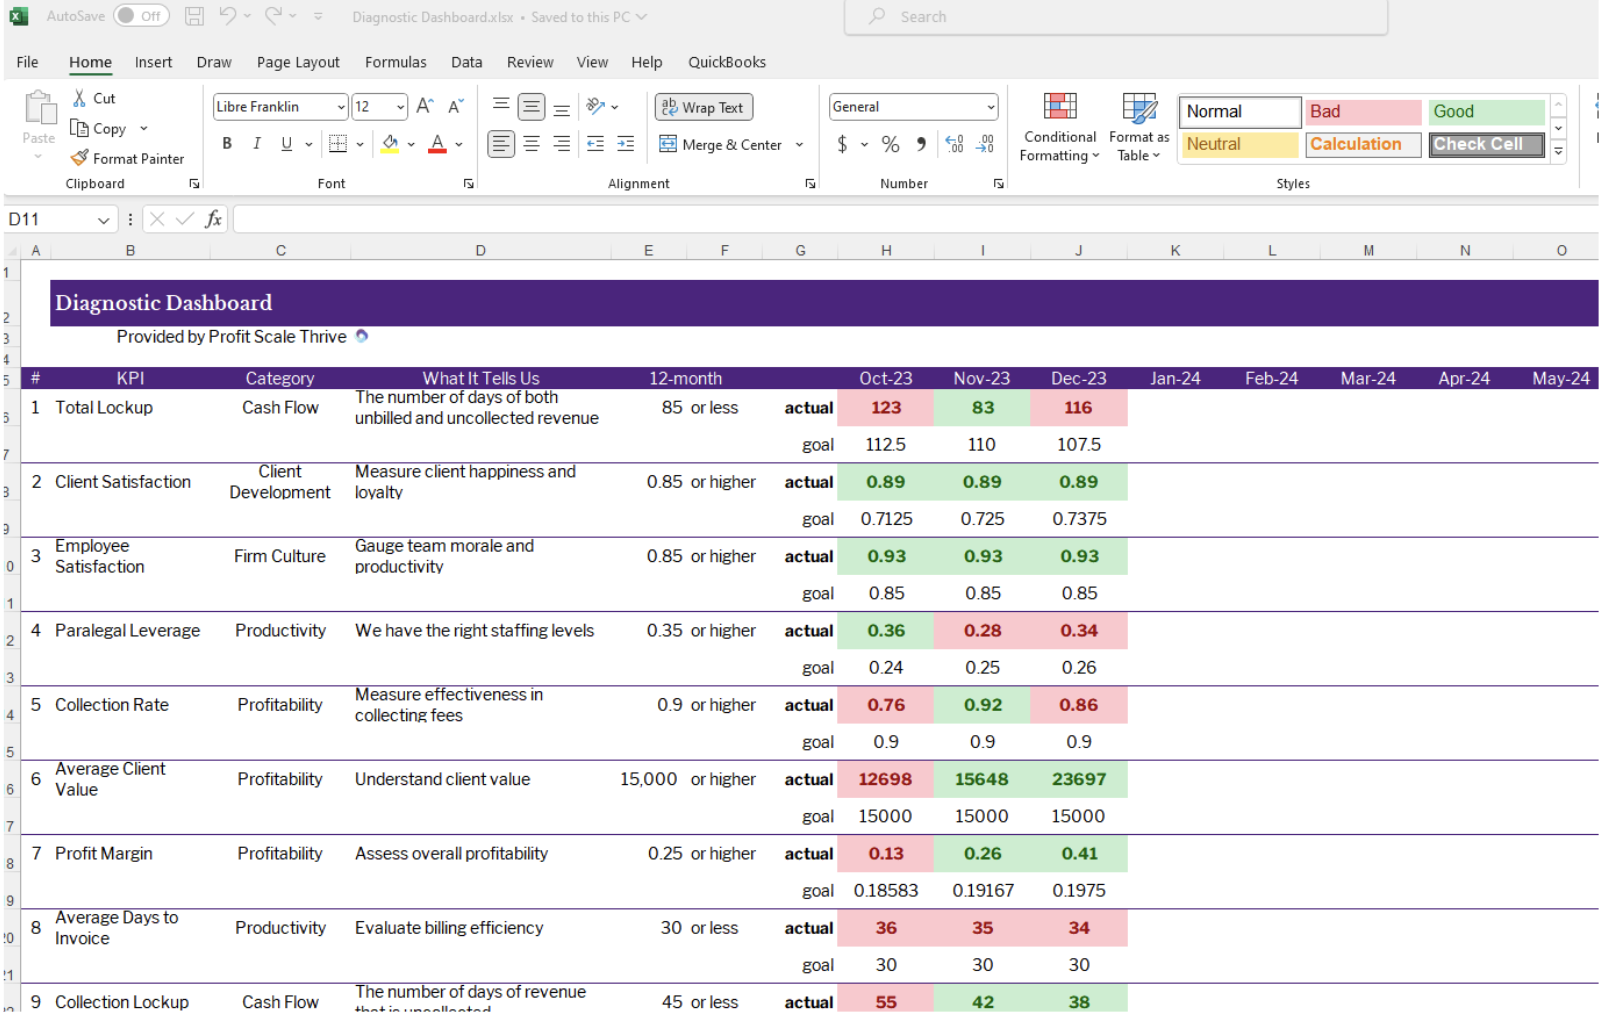Click the Save icon in title bar

[x=195, y=16]
